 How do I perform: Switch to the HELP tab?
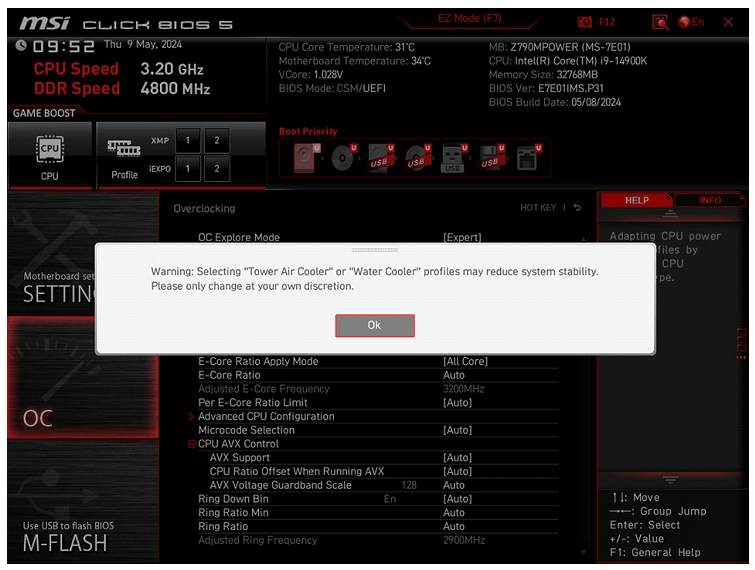point(637,200)
